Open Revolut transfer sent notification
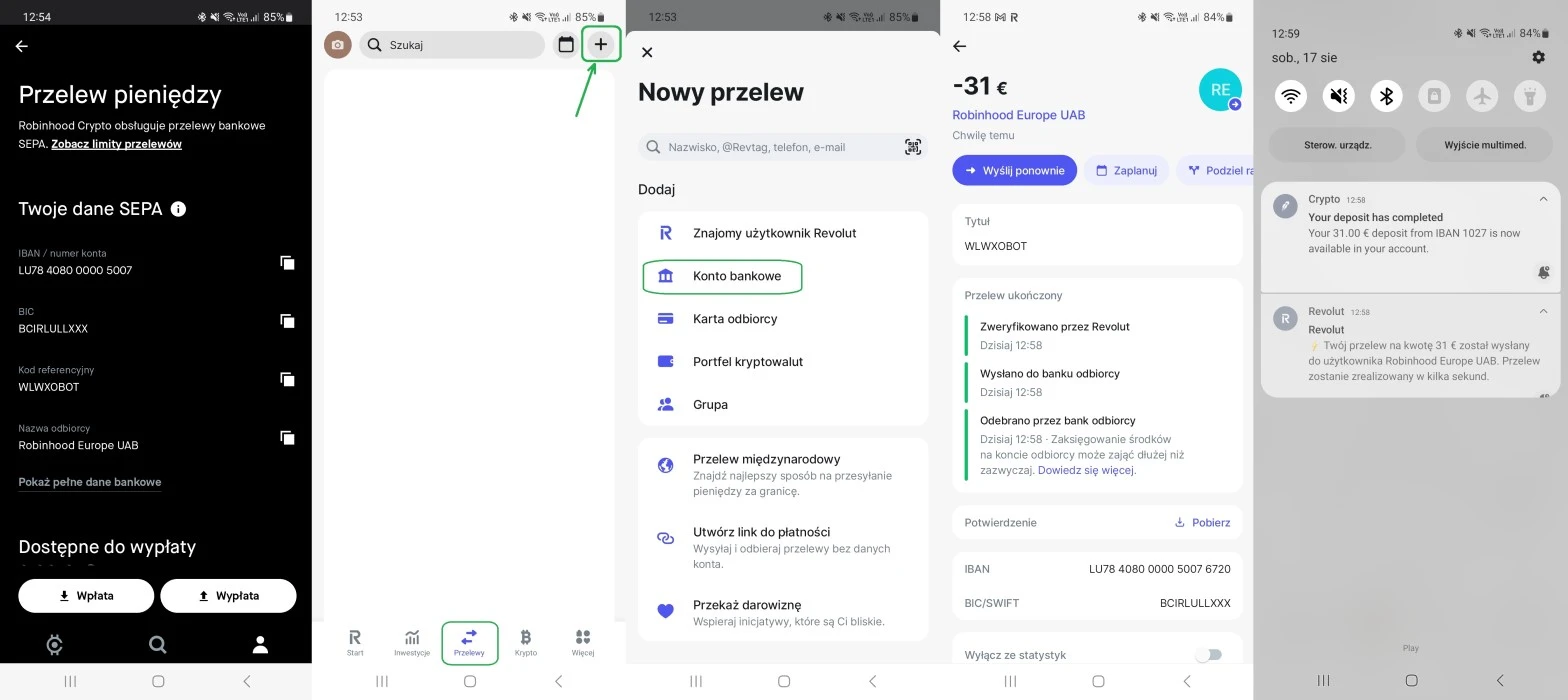1568x700 pixels. [x=1410, y=346]
